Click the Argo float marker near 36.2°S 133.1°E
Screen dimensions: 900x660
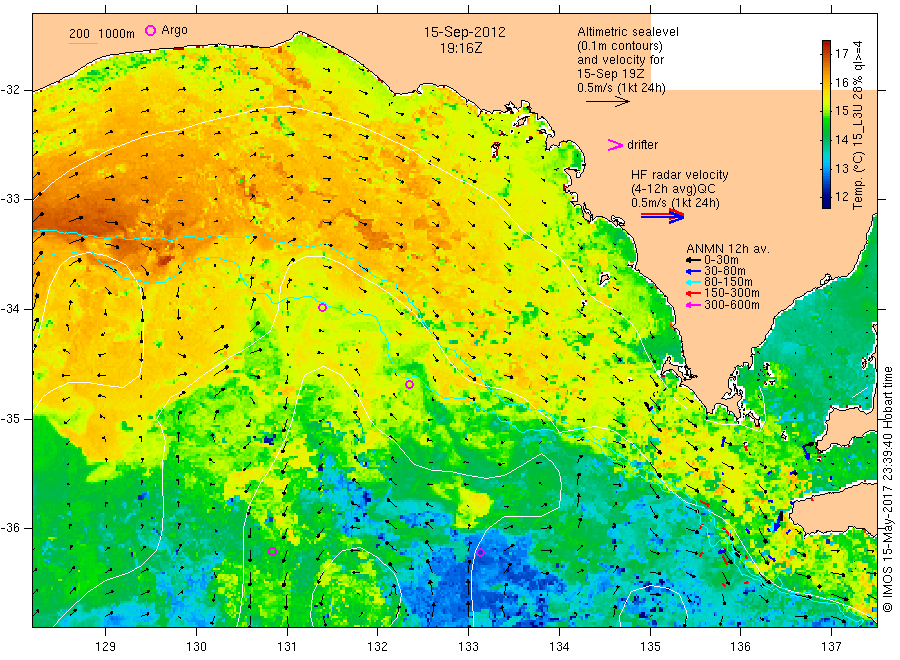[x=480, y=553]
